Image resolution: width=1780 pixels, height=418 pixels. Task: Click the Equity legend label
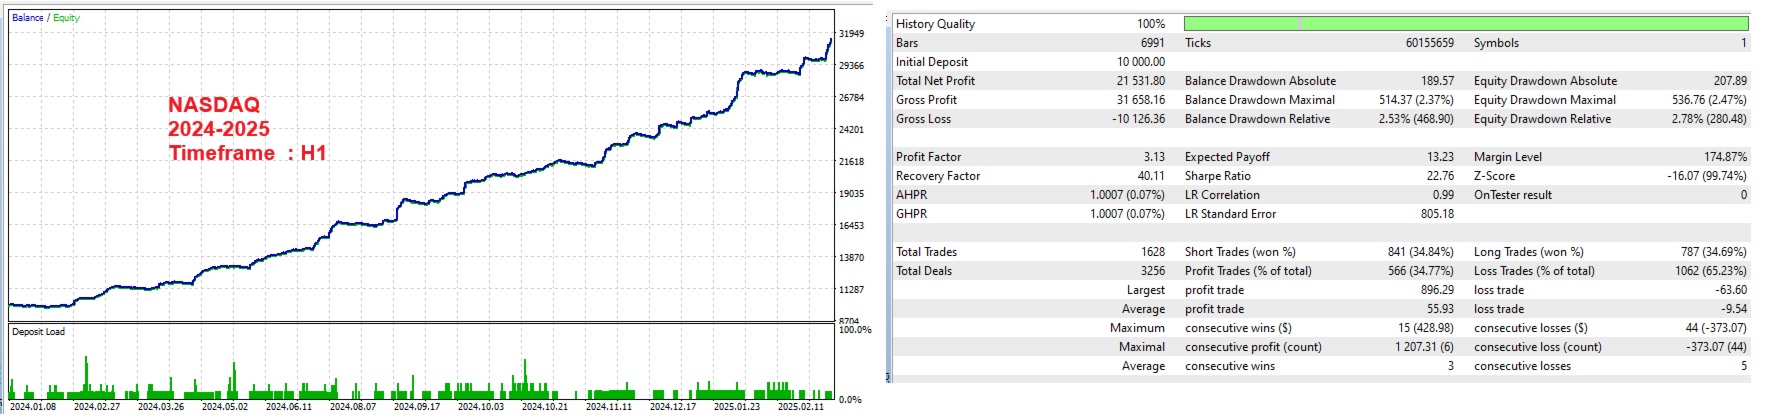pyautogui.click(x=66, y=18)
